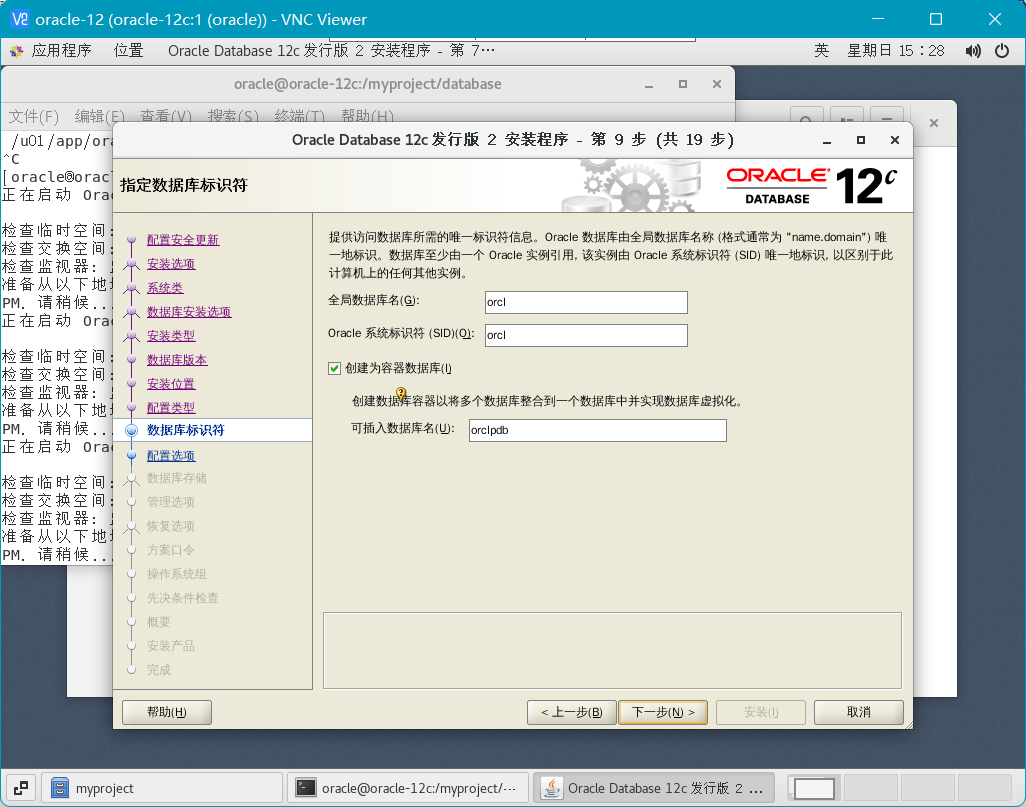Open the 位置 menu in top panel
This screenshot has width=1026, height=807.
(x=128, y=50)
